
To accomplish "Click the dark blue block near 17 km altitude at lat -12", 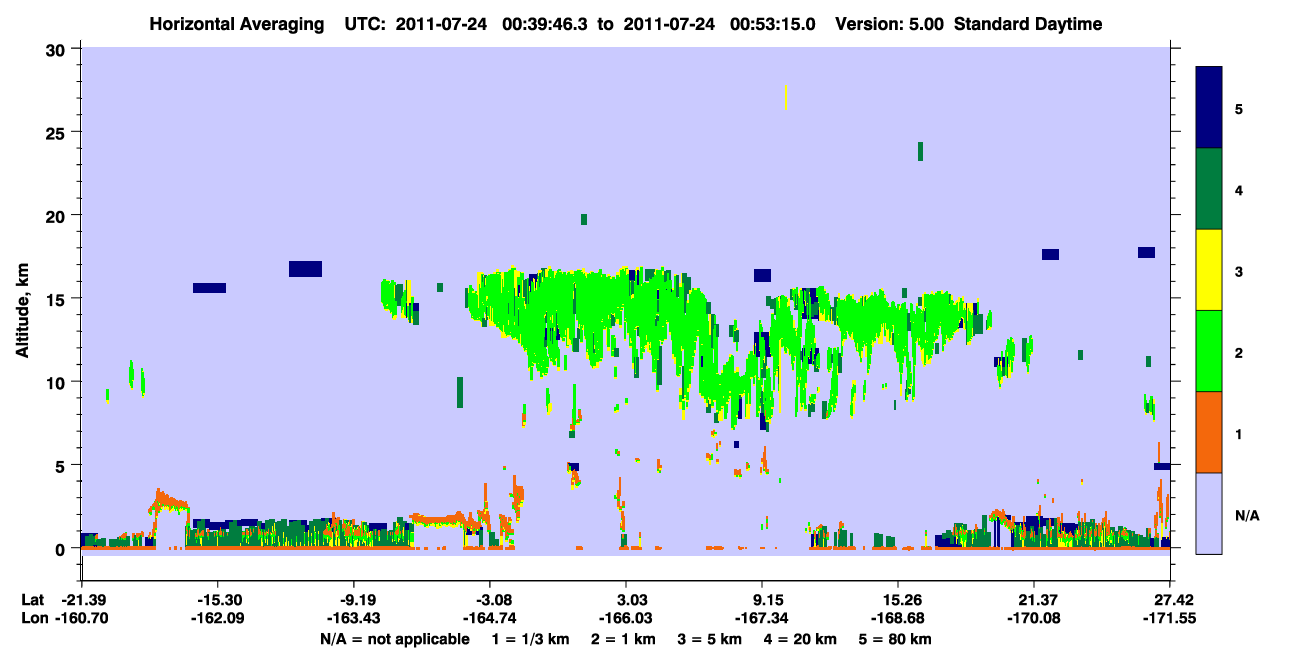I will (305, 269).
